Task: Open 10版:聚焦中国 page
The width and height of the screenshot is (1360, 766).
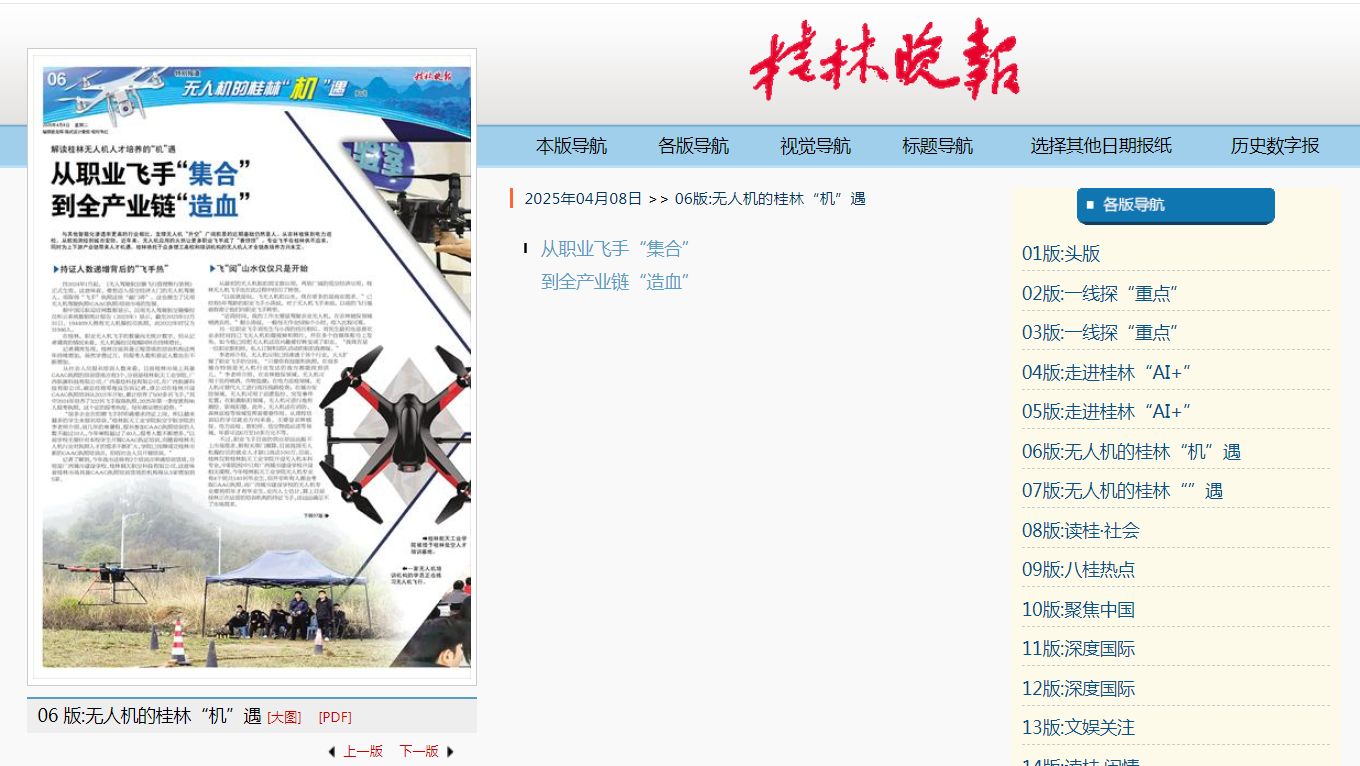Action: coord(1078,609)
